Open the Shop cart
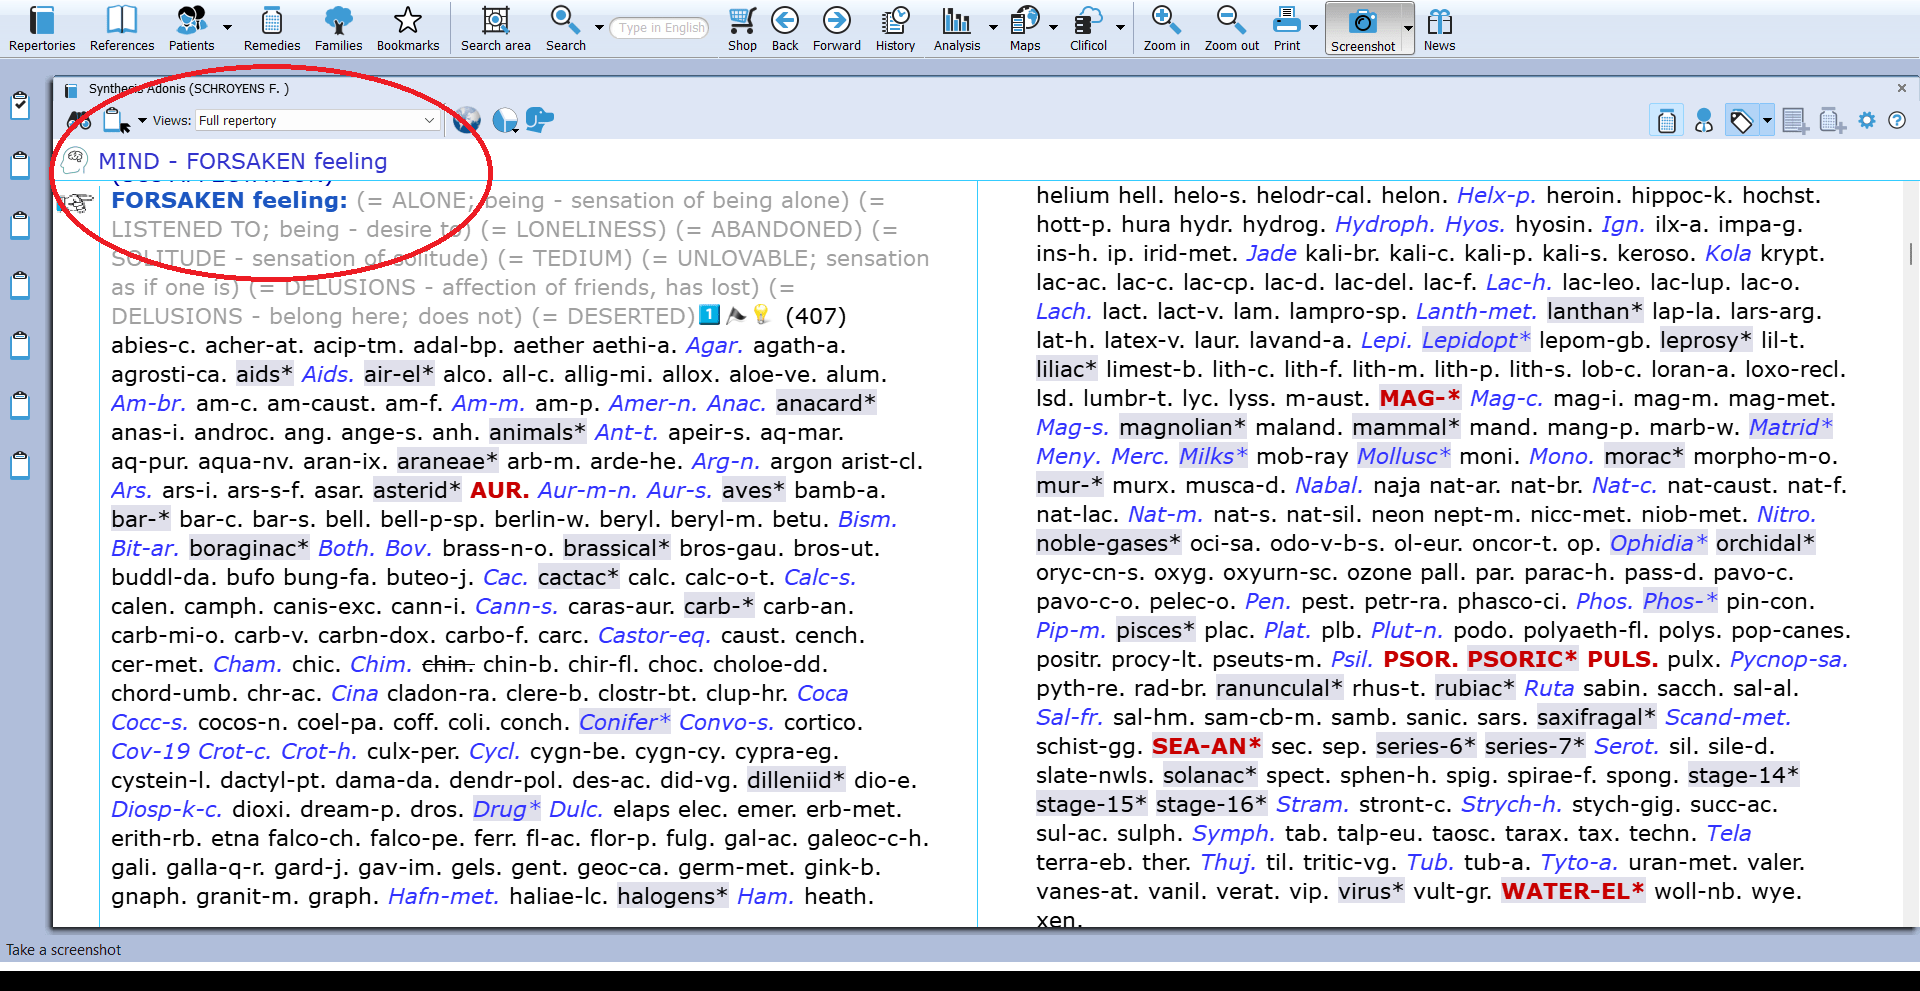 click(x=742, y=28)
